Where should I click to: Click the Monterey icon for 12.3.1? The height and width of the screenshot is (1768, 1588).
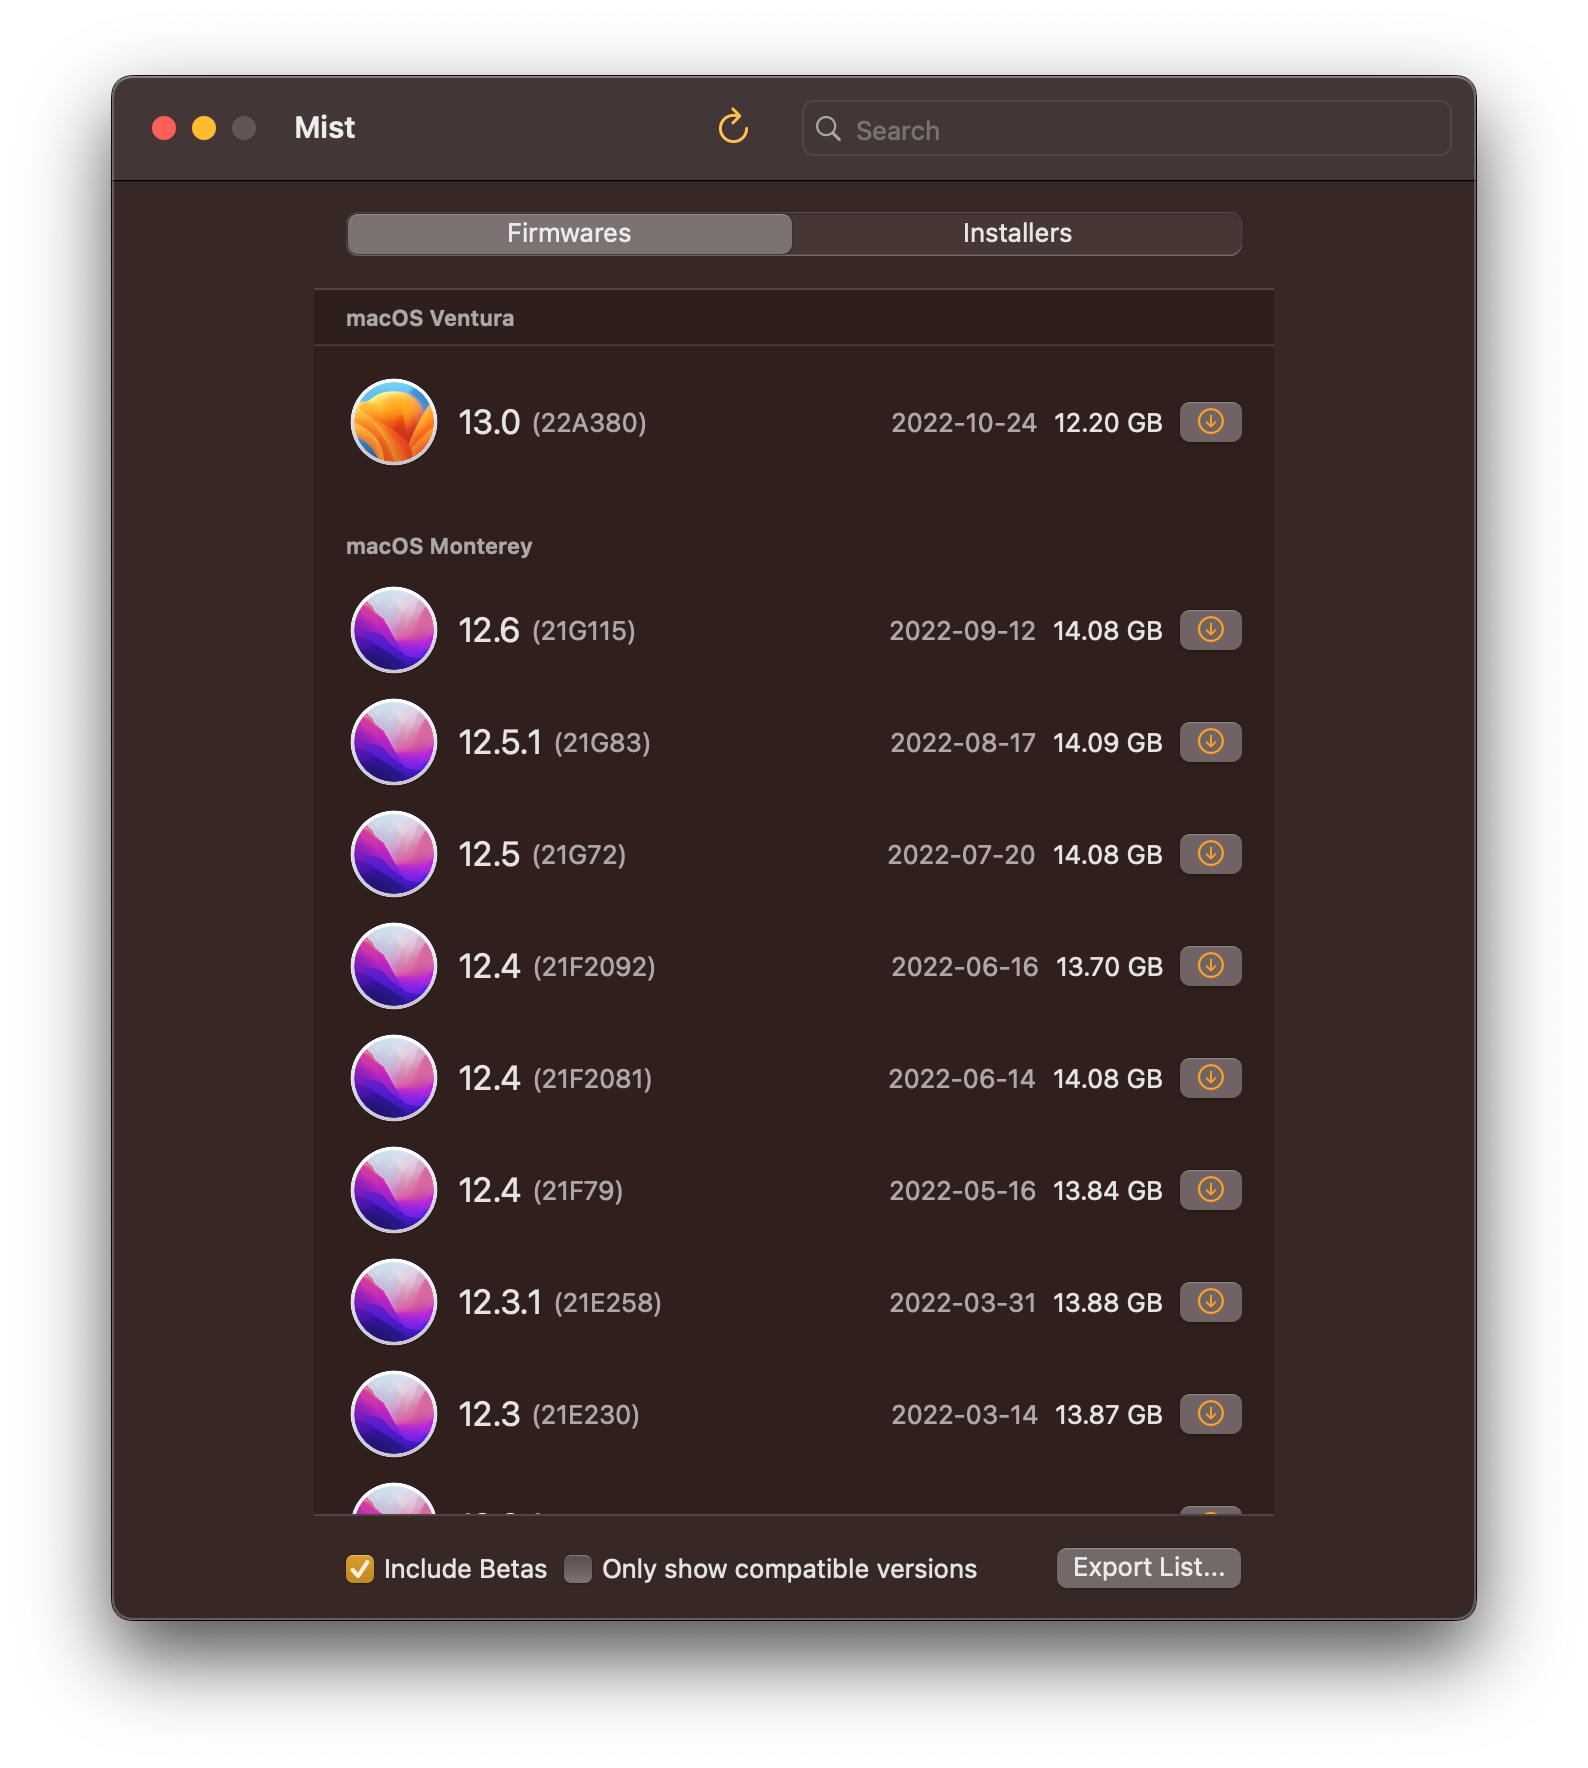coord(394,1302)
